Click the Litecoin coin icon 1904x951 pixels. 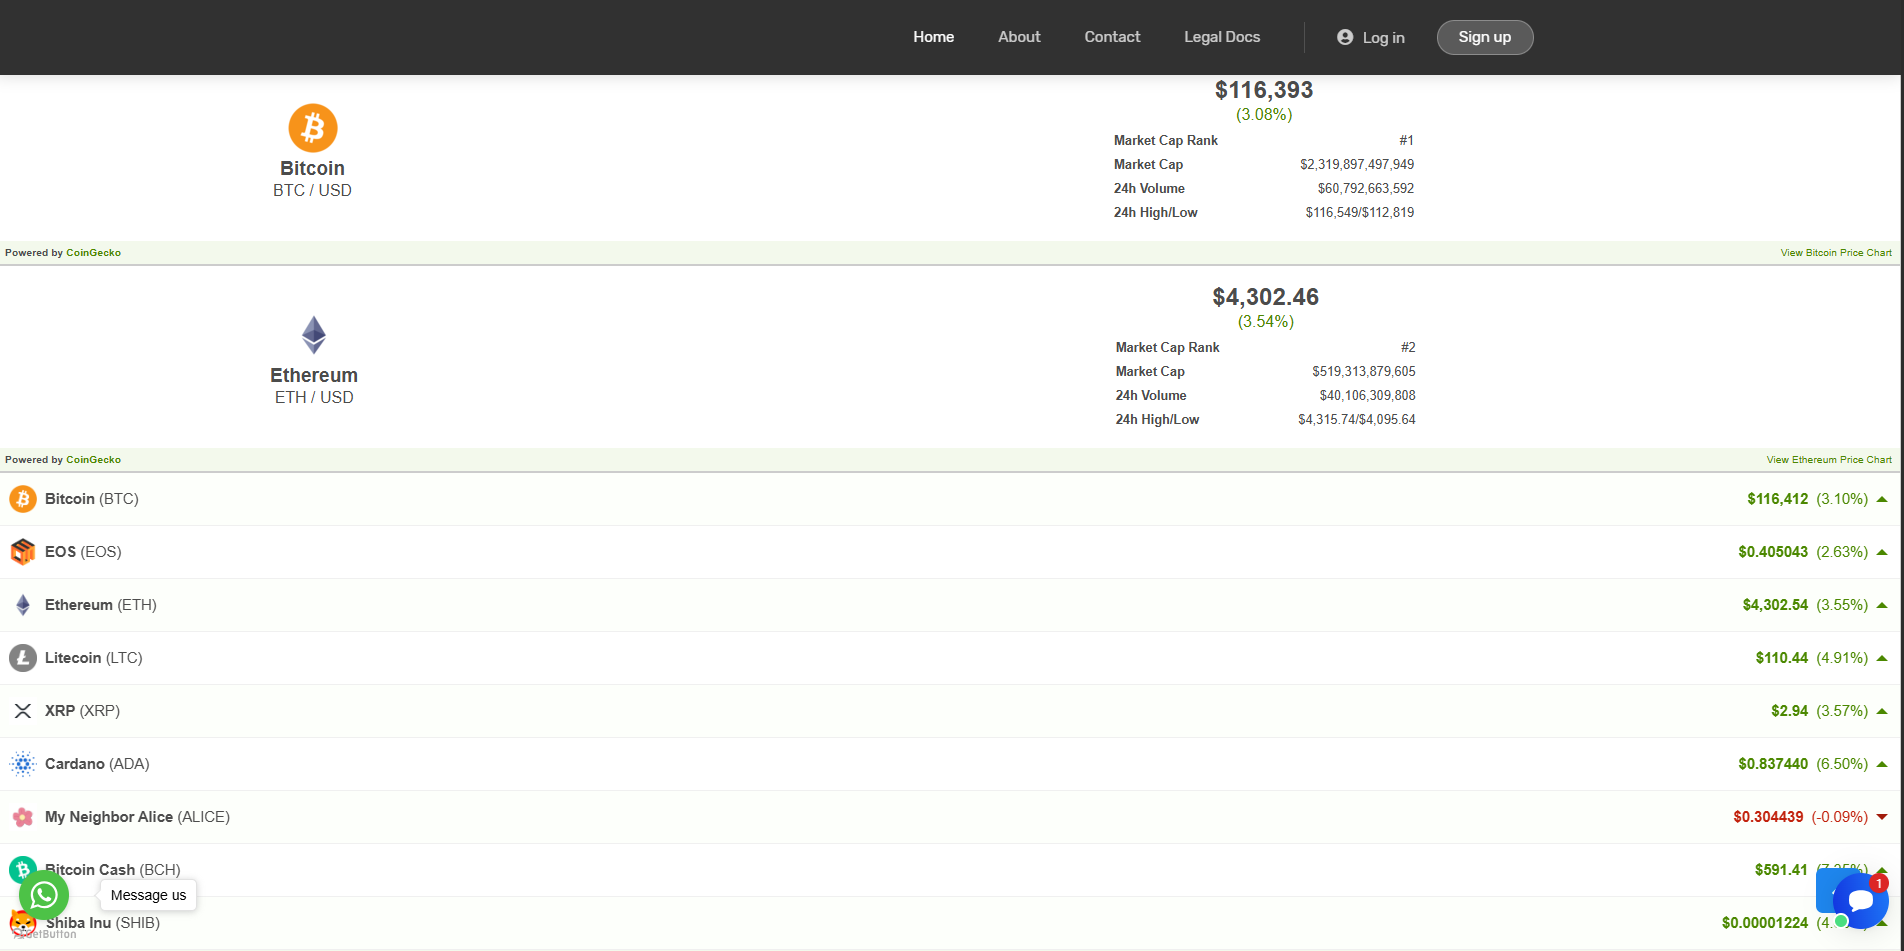pos(23,658)
